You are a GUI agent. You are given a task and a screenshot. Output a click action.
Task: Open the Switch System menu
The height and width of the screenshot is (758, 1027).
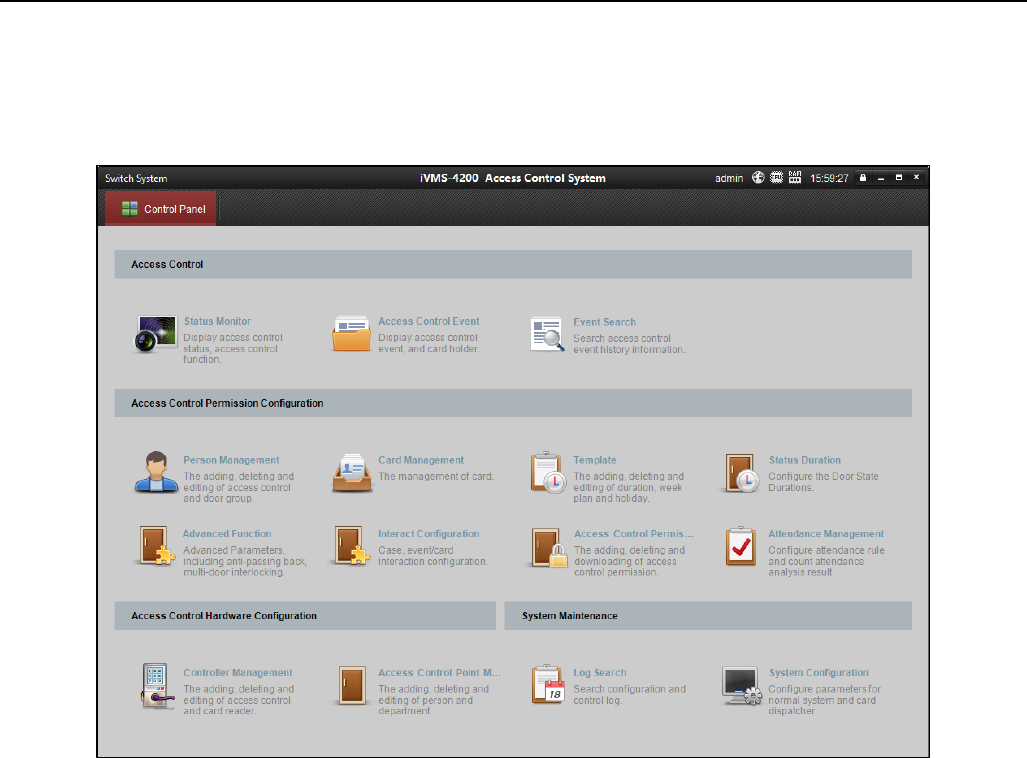pyautogui.click(x=136, y=178)
